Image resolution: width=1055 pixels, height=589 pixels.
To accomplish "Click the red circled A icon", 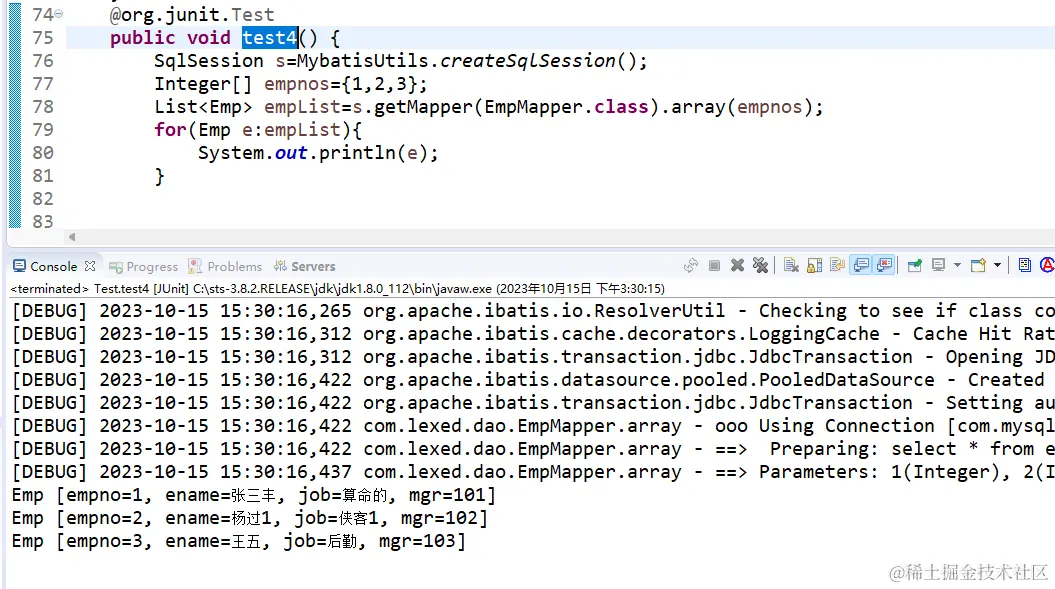I will coord(1047,266).
